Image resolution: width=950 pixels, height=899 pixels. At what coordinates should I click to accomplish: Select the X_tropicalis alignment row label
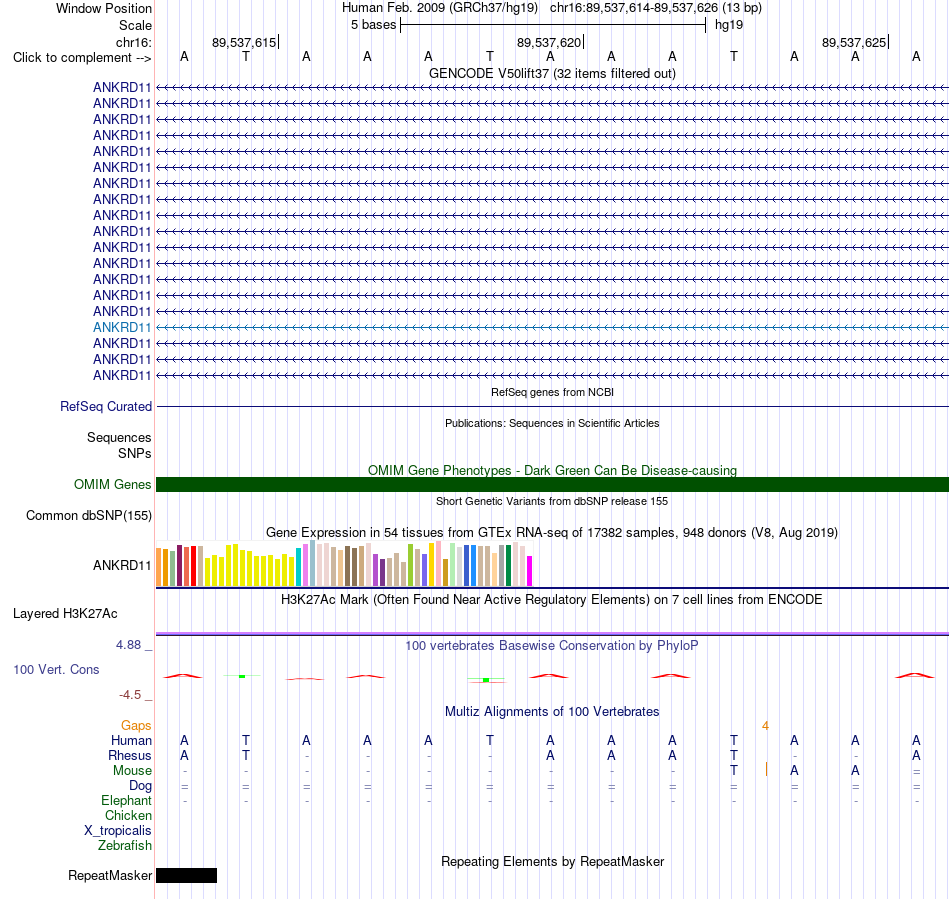pos(118,831)
